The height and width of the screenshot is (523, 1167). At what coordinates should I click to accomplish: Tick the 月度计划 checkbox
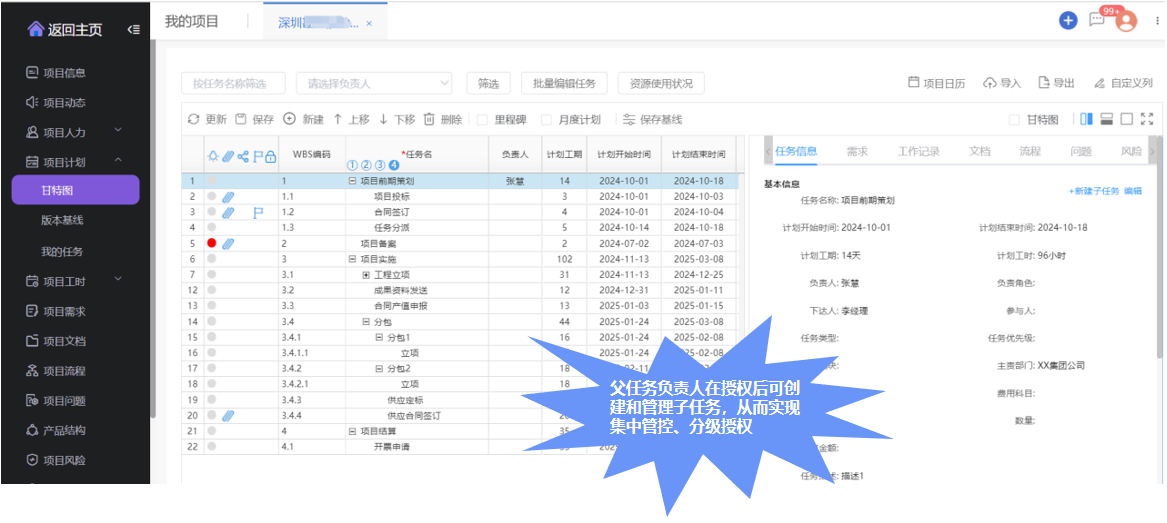coord(546,120)
